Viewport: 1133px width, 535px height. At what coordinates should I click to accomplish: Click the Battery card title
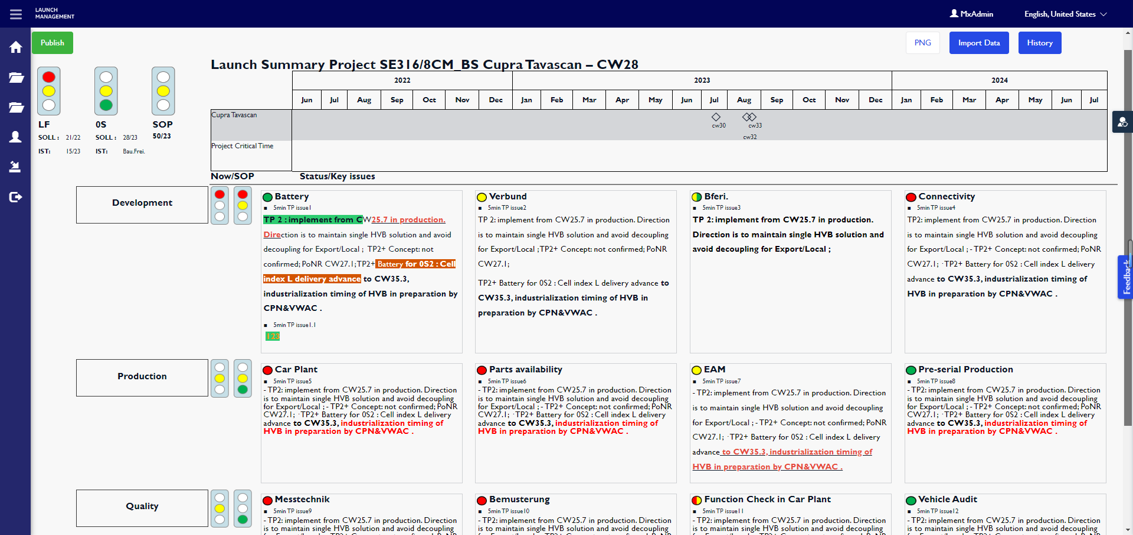click(292, 197)
